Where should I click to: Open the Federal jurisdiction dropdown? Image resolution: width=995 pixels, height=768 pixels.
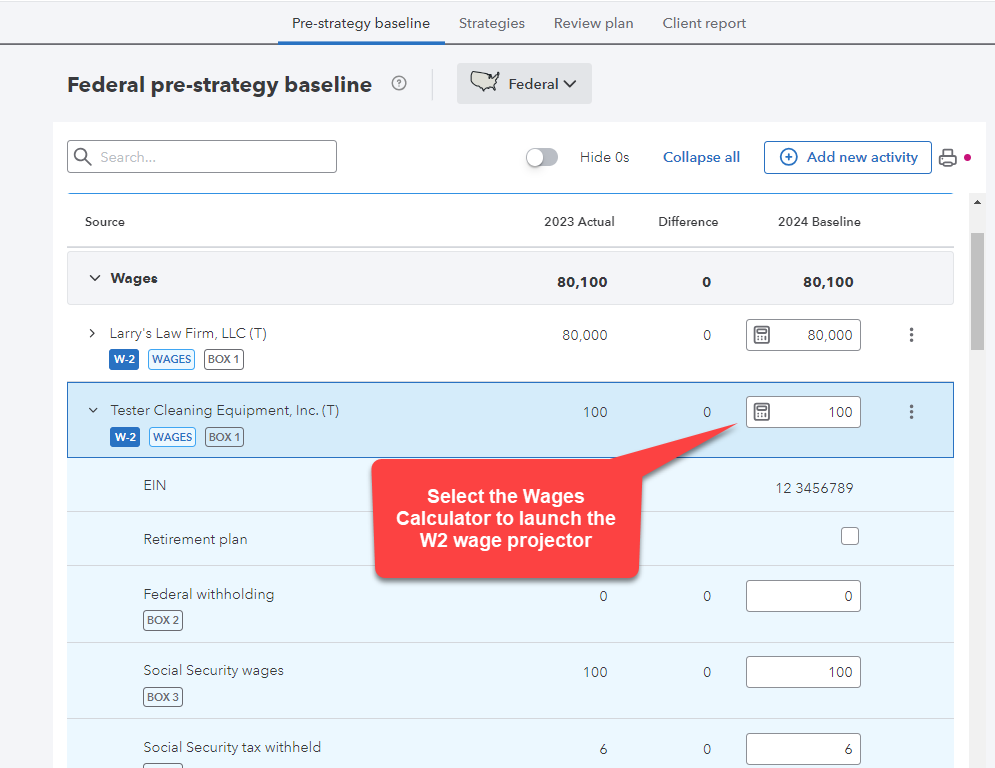coord(524,84)
